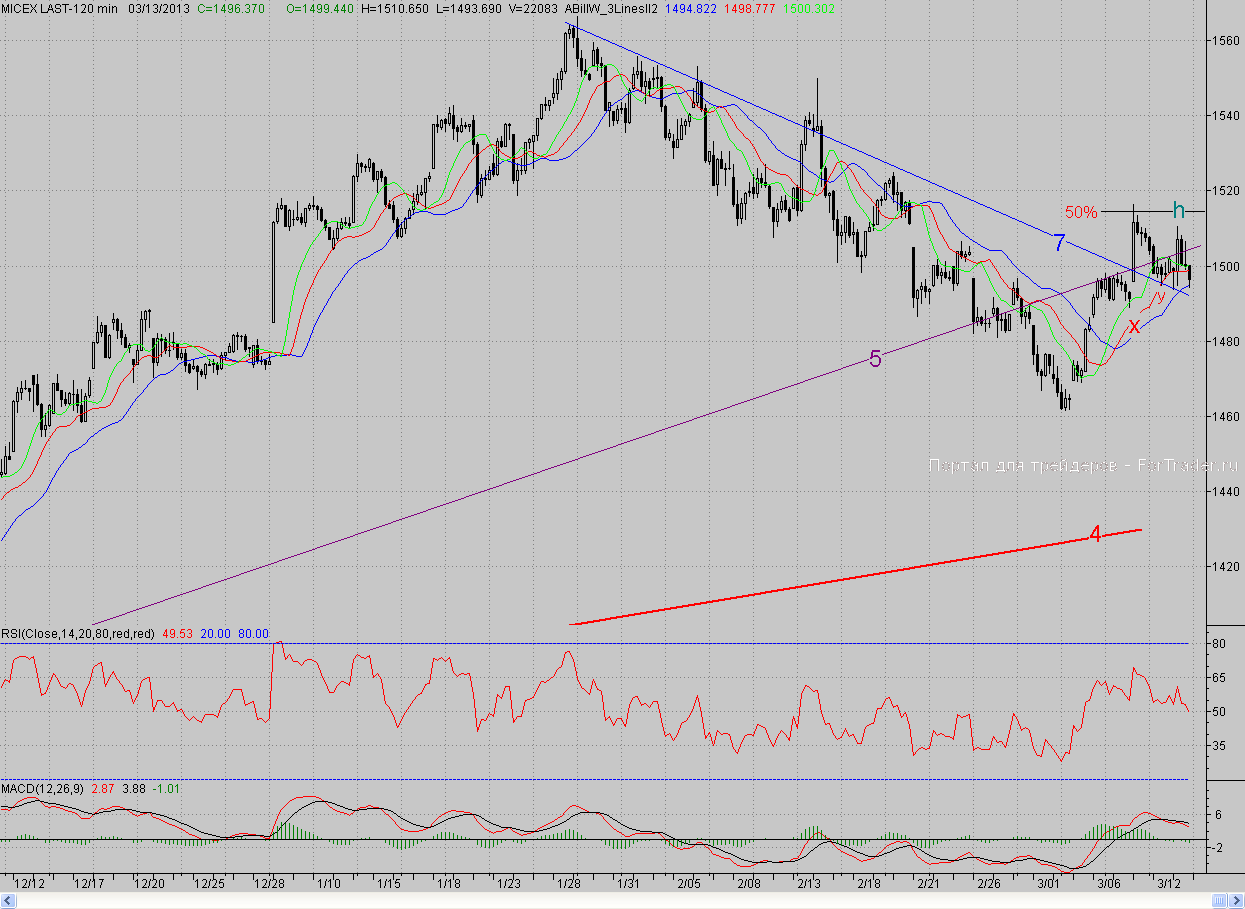Click the RSI 80 level axis label
This screenshot has width=1245, height=909.
(x=1220, y=644)
